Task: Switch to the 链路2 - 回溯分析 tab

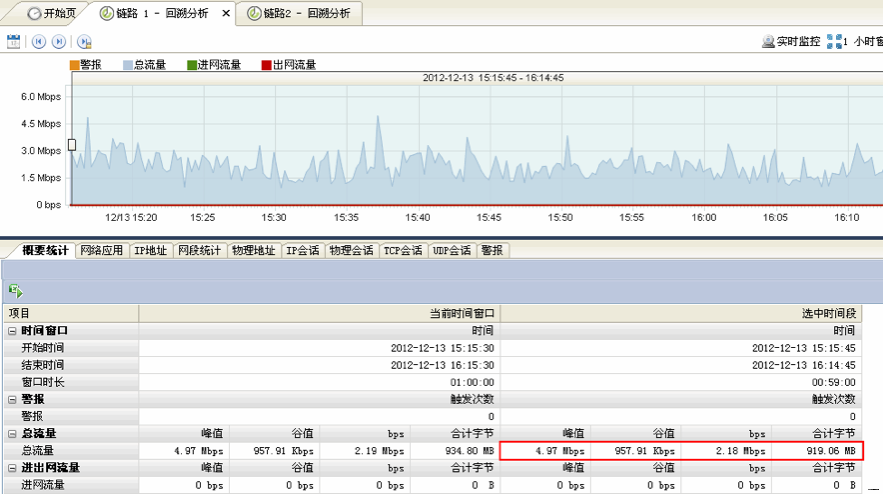Action: tap(299, 14)
